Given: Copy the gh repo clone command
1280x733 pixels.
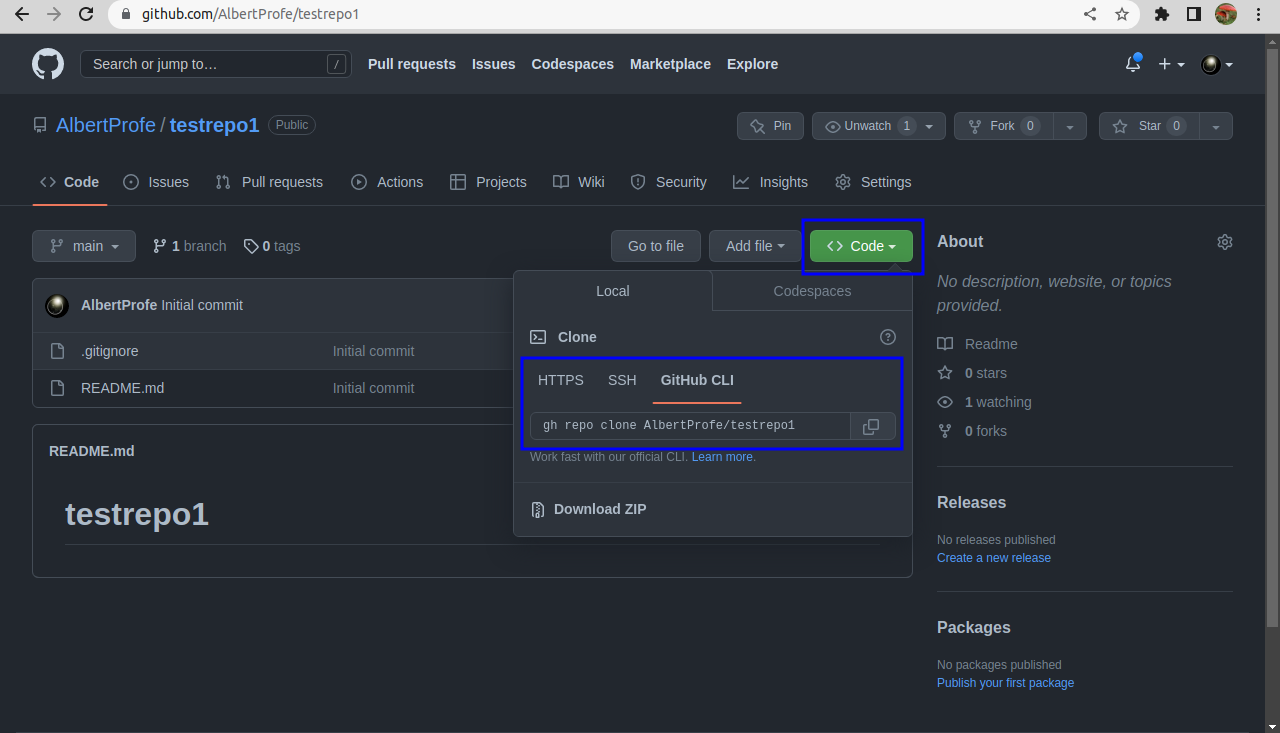Looking at the screenshot, I should point(871,426).
